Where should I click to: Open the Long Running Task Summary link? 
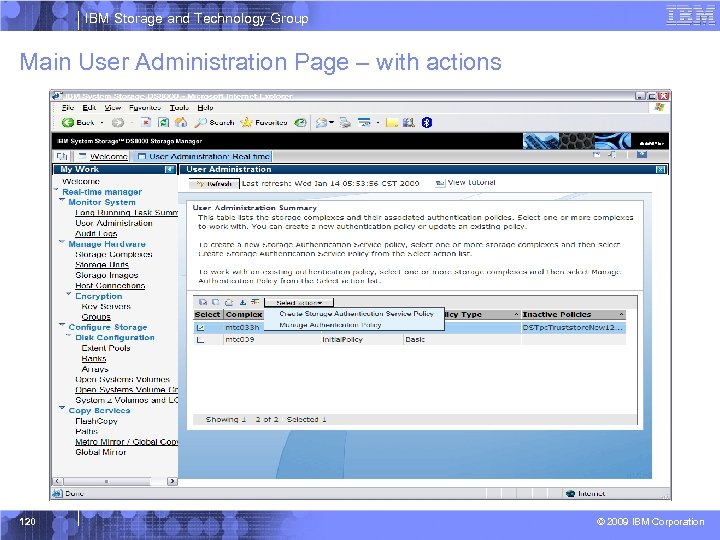(x=126, y=213)
